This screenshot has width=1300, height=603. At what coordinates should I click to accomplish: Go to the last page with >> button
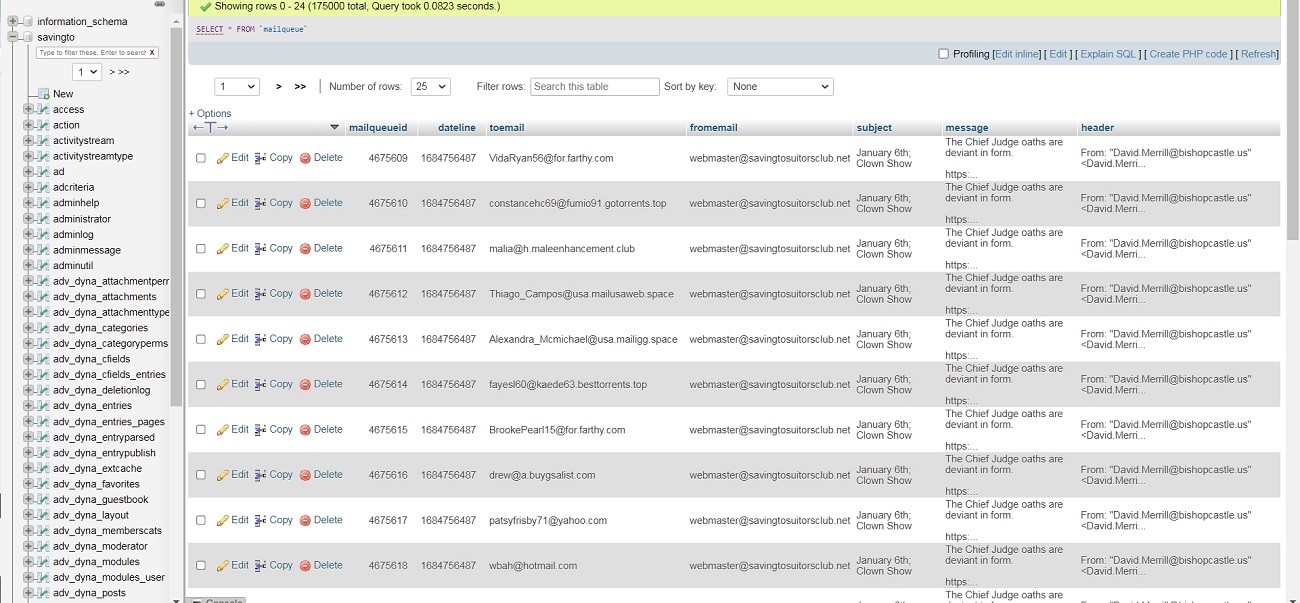(x=300, y=87)
